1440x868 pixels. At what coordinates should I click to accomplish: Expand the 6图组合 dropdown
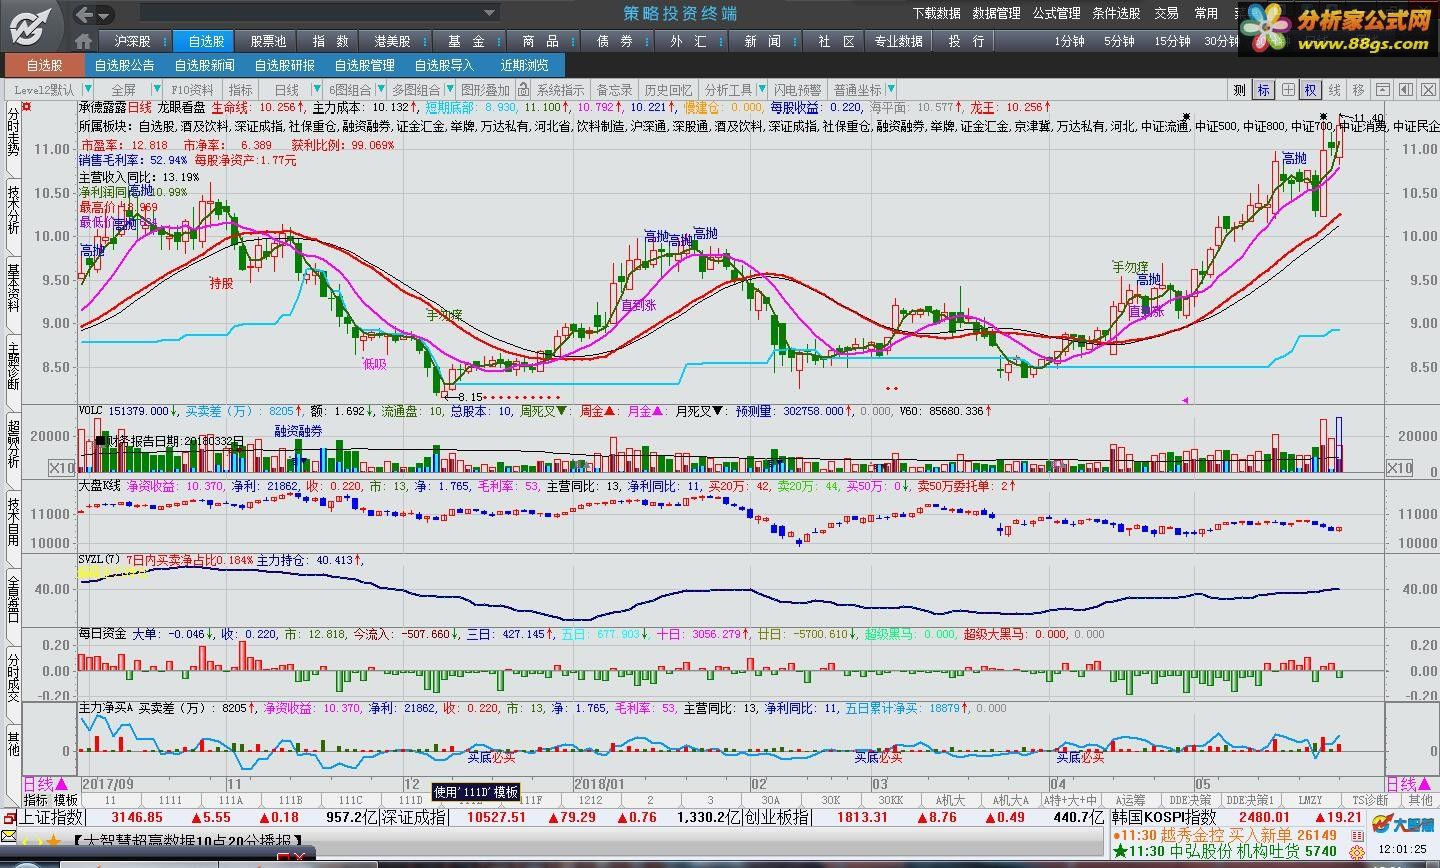(379, 90)
